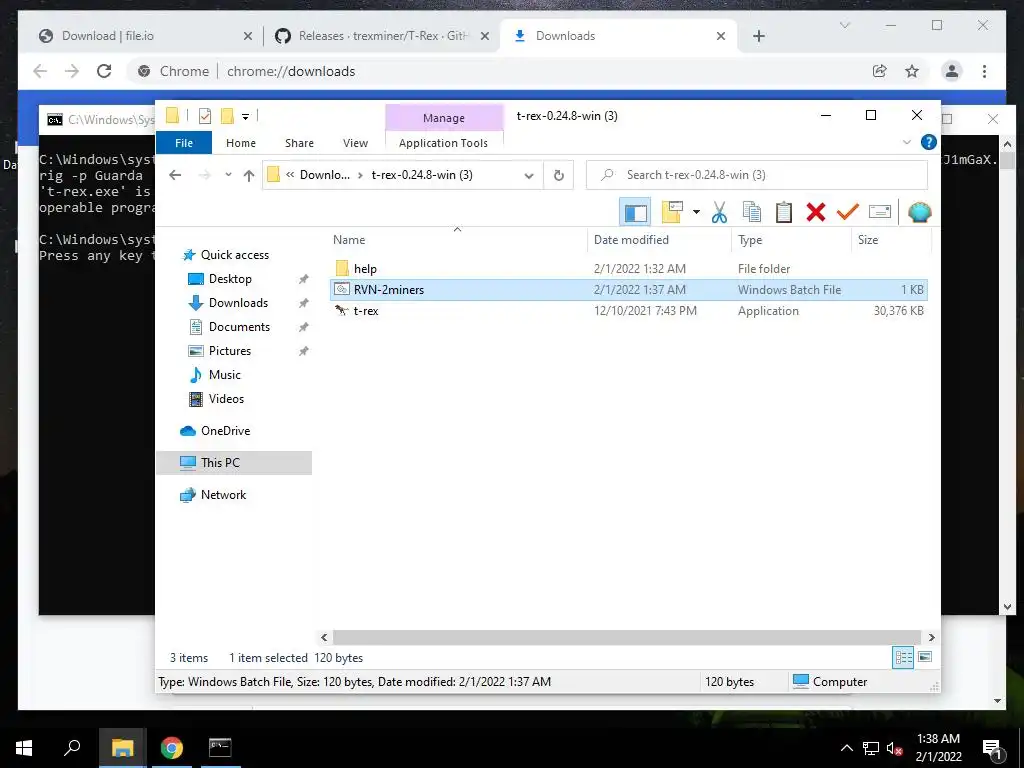Click the search t-rex-0.24.8-win (3) box

[x=757, y=175]
